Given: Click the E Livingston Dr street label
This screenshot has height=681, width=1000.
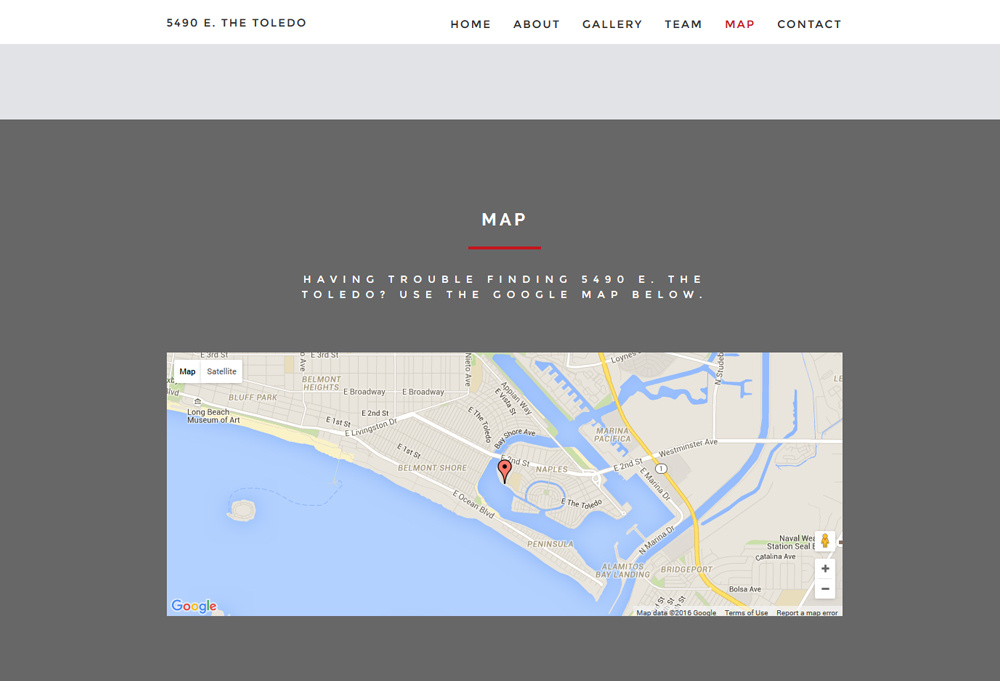Looking at the screenshot, I should [371, 428].
